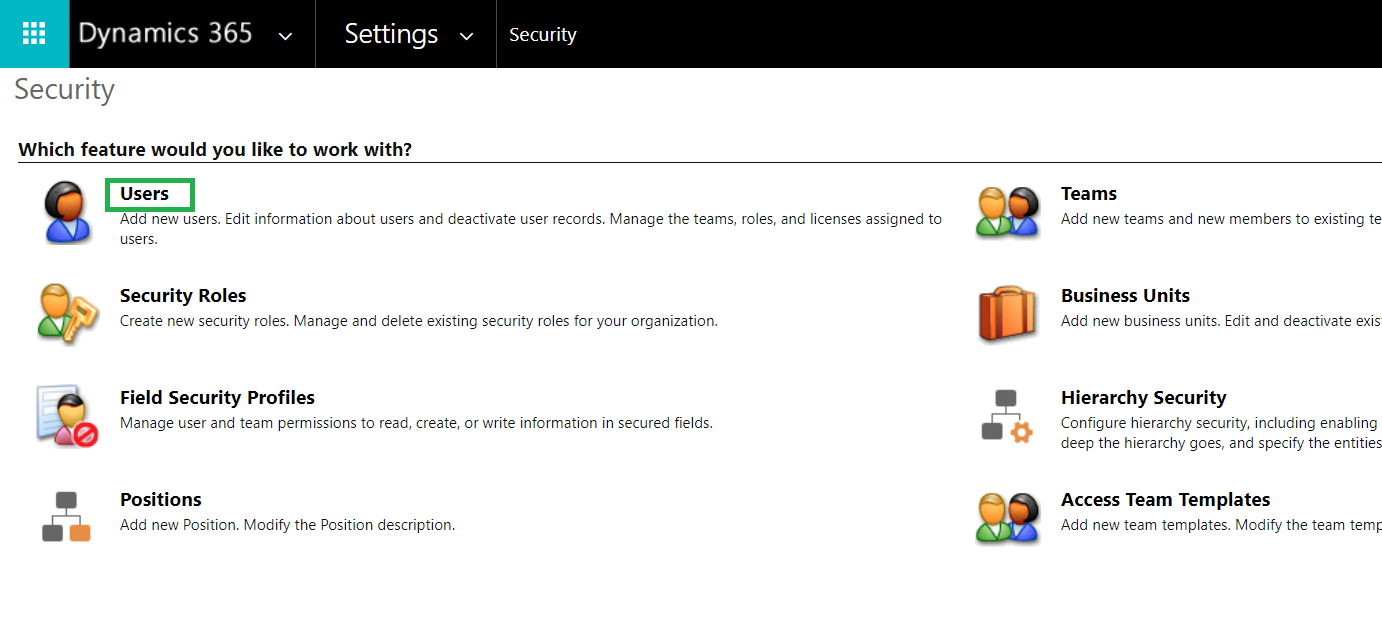1382x636 pixels.
Task: Click the Positions hierarchy icon
Action: click(x=66, y=517)
